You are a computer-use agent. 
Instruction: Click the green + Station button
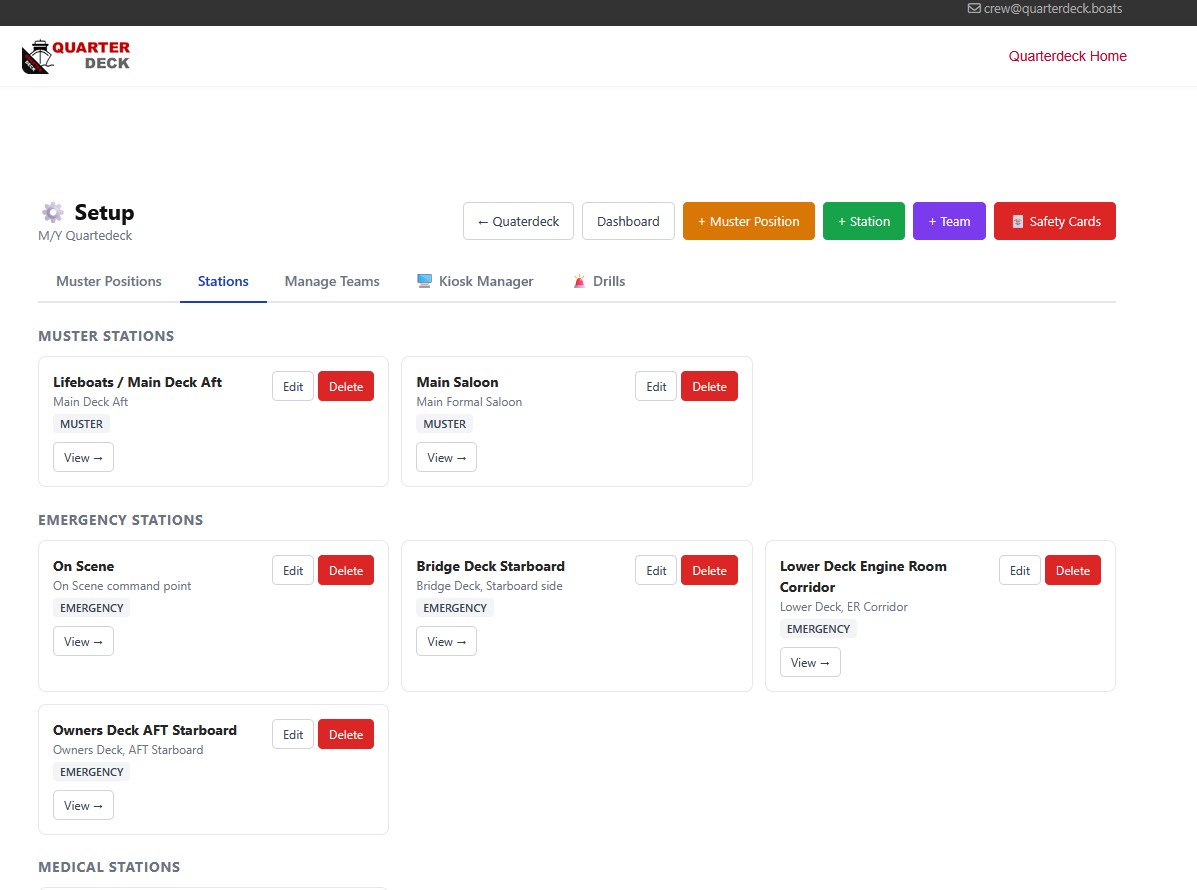click(863, 221)
